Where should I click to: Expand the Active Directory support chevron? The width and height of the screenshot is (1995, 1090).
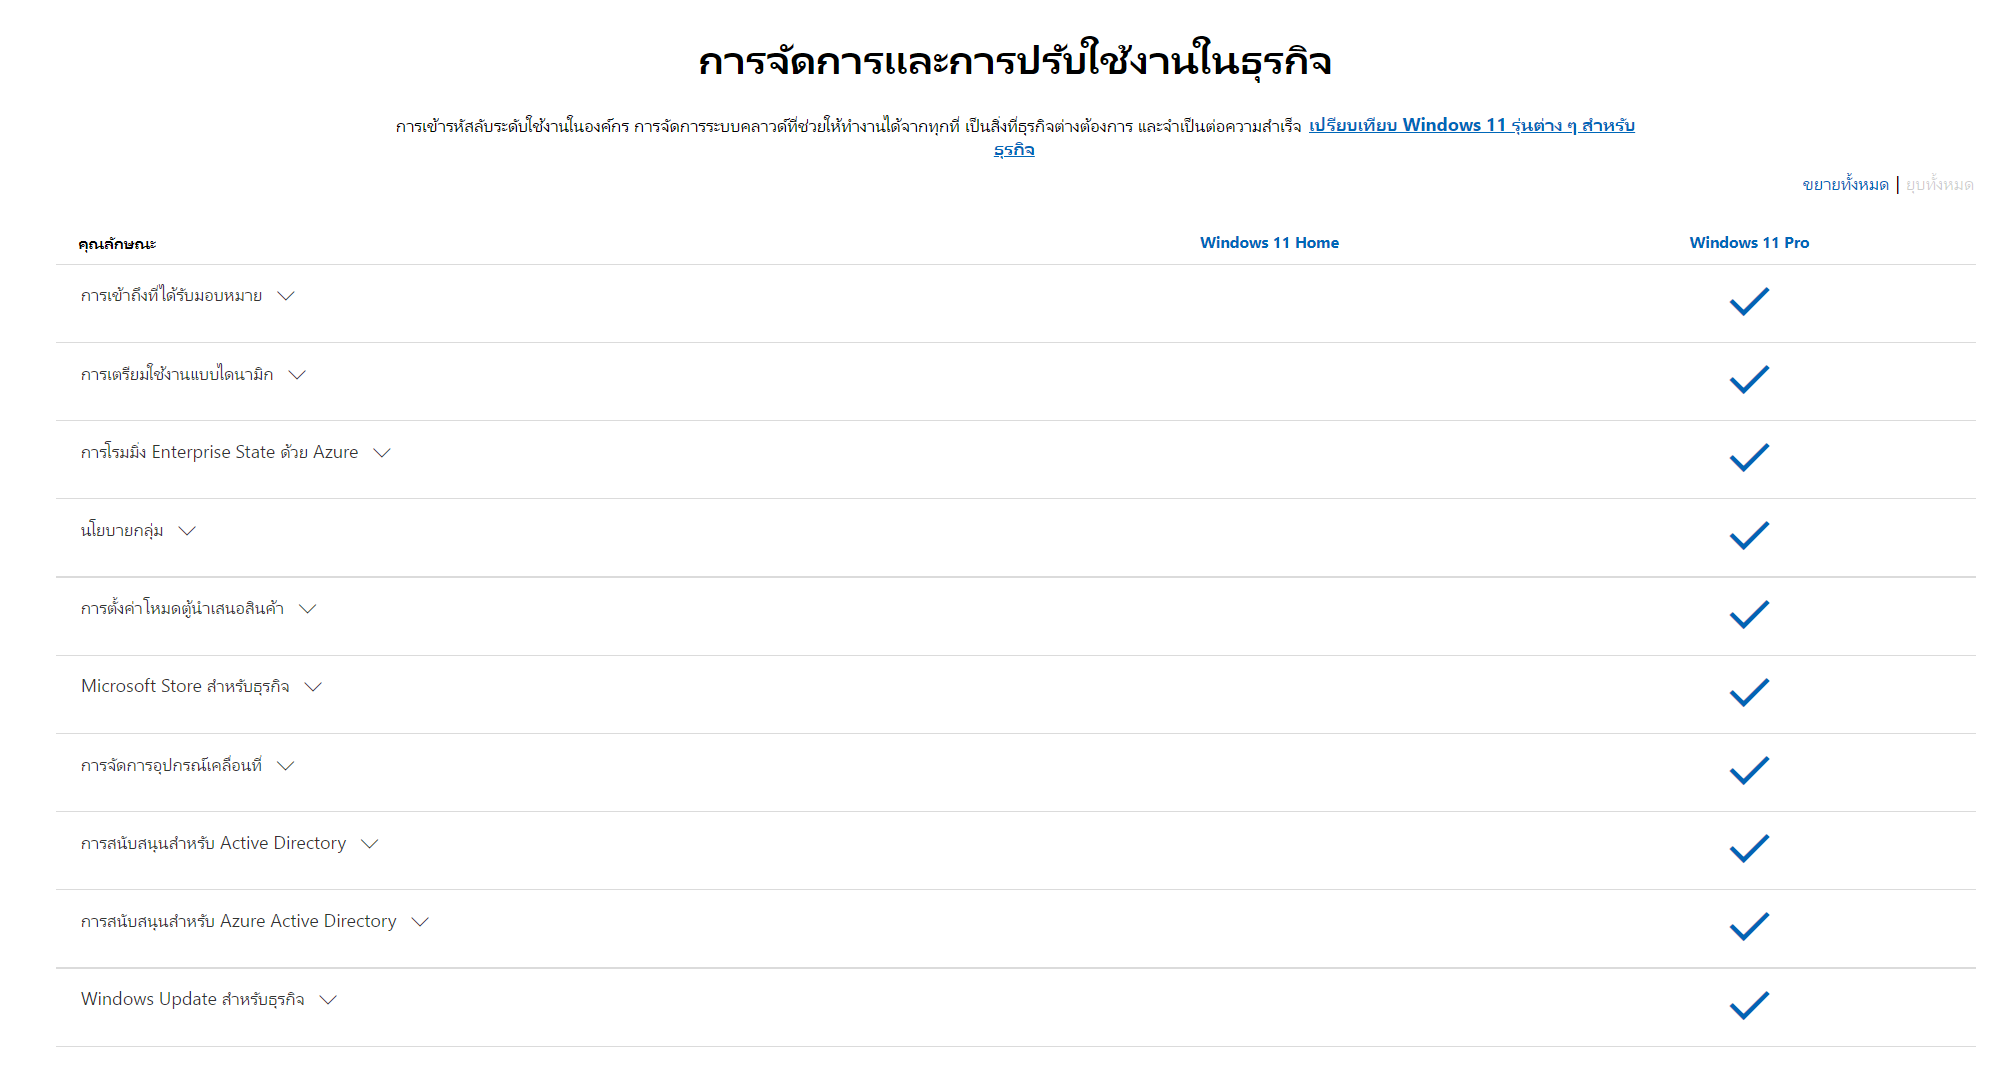(370, 844)
